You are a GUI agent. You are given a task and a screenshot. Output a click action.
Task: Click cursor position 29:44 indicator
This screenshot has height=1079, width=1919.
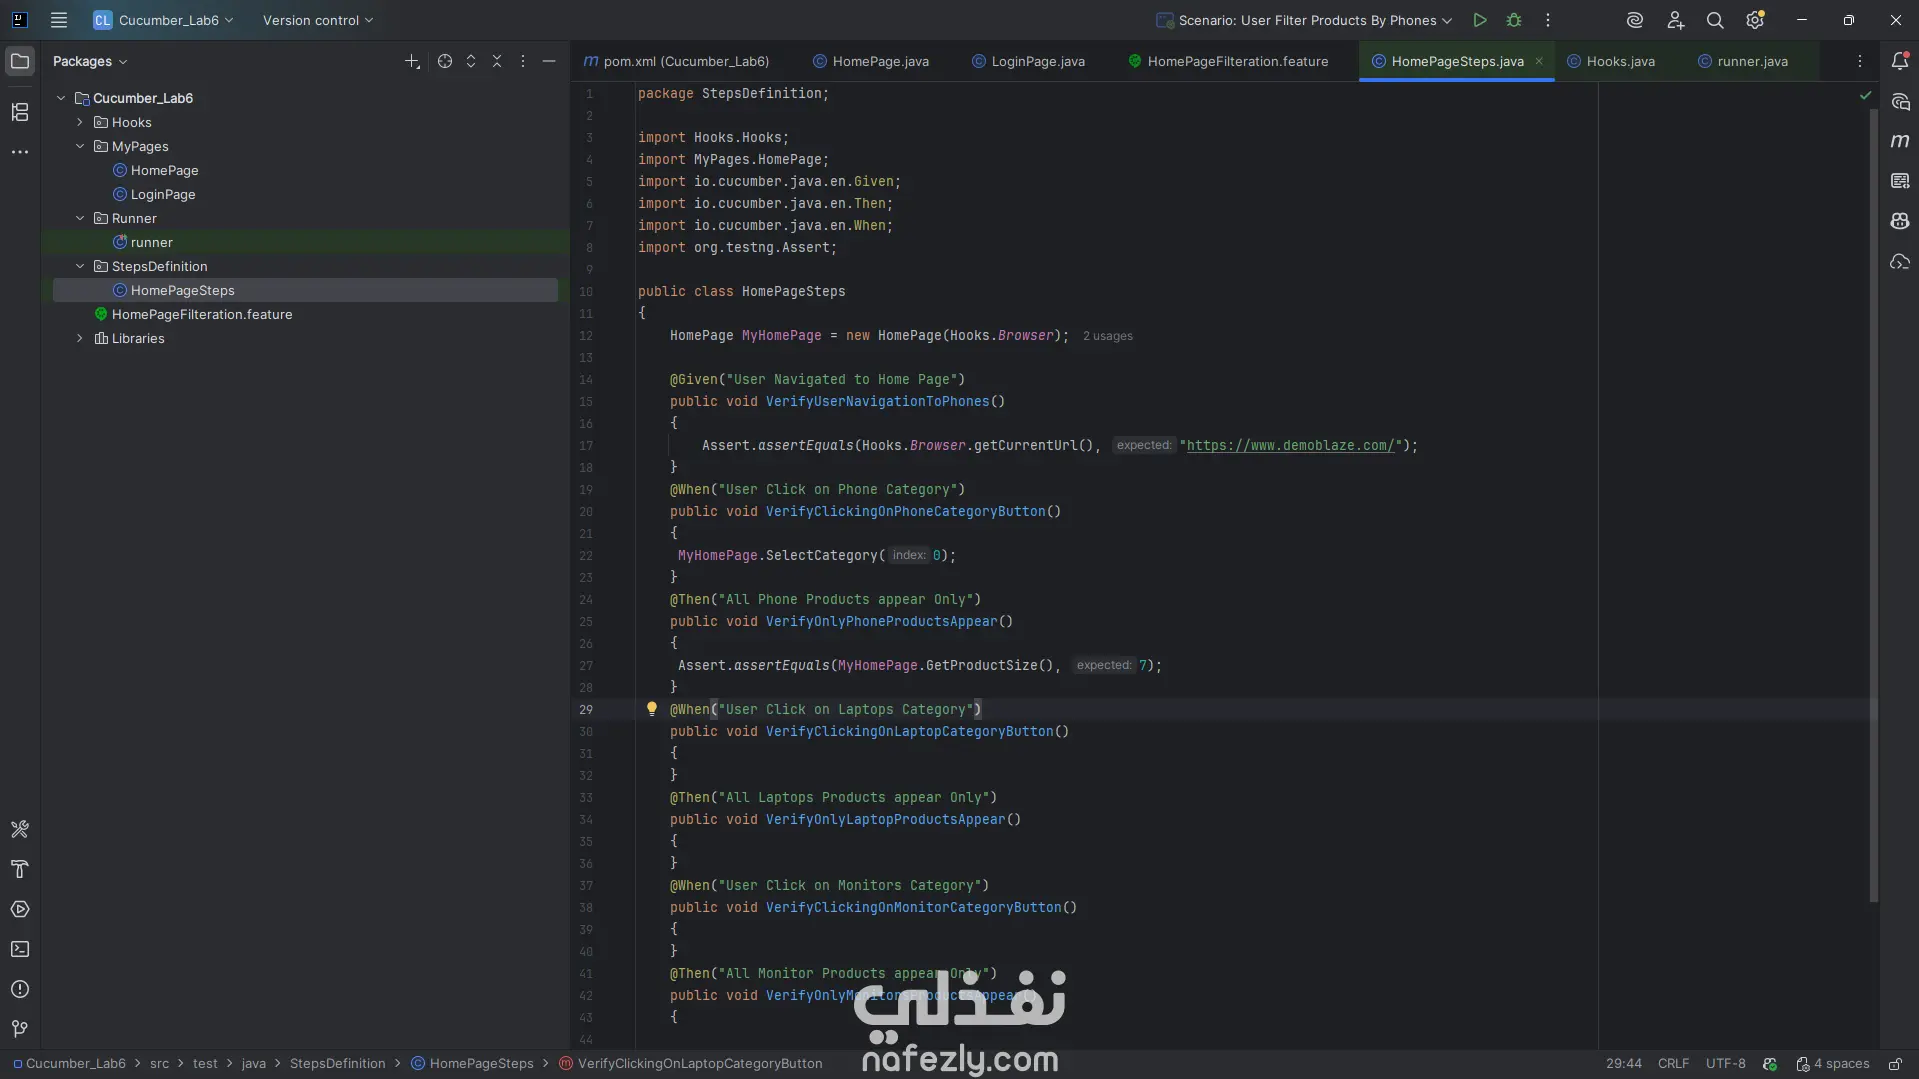tap(1624, 1064)
